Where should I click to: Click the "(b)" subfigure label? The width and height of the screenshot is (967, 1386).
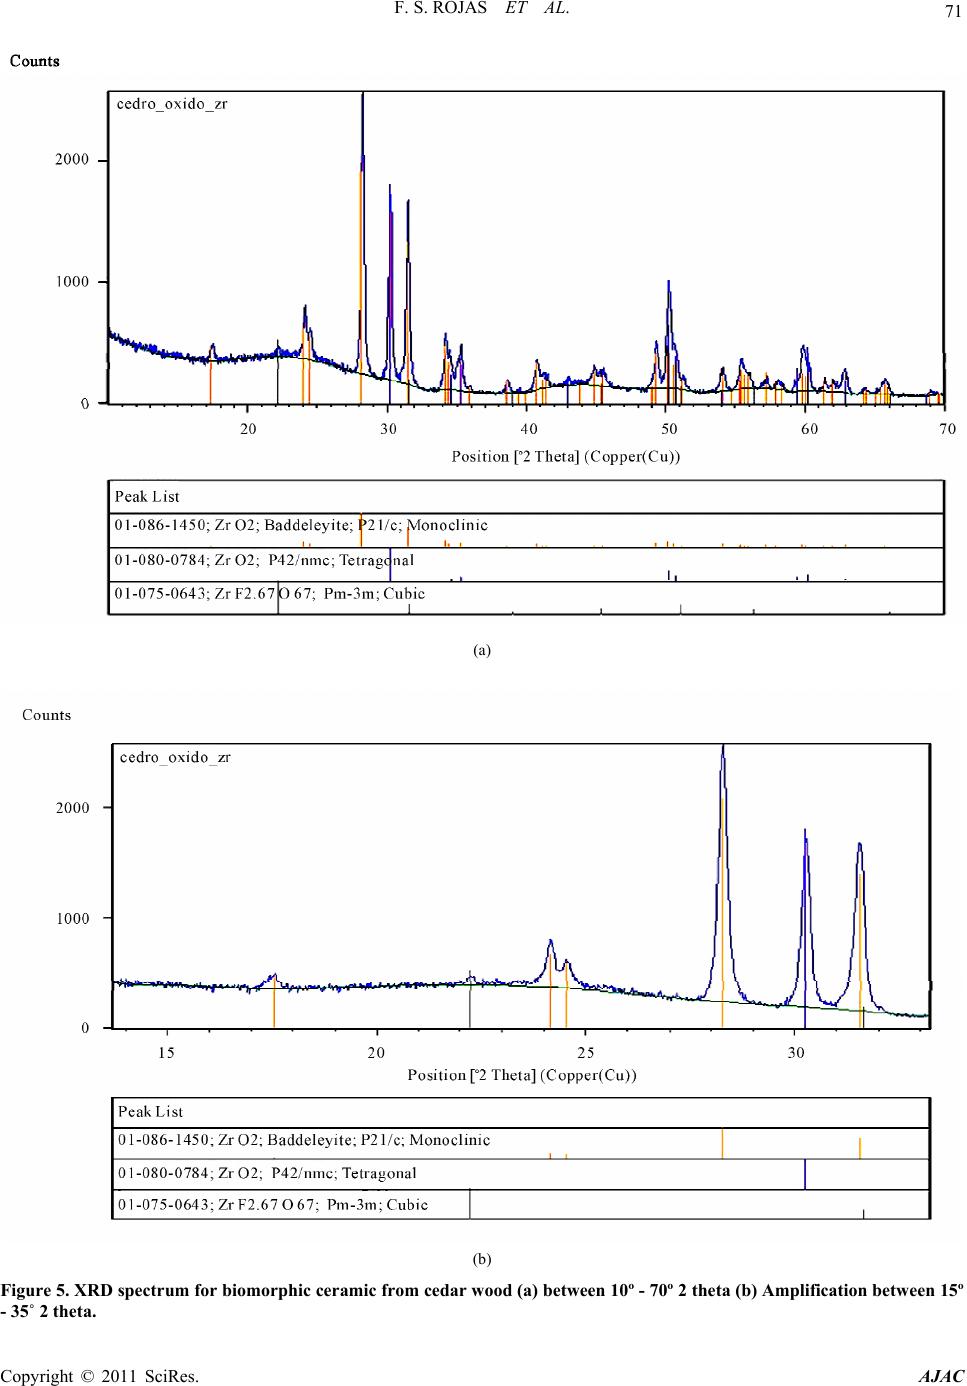[x=482, y=1258]
